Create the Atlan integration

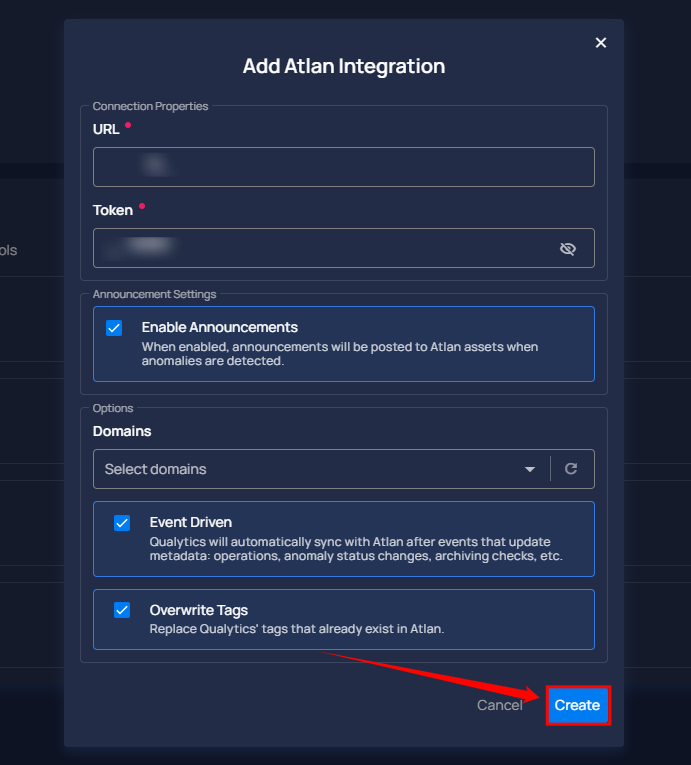click(577, 705)
